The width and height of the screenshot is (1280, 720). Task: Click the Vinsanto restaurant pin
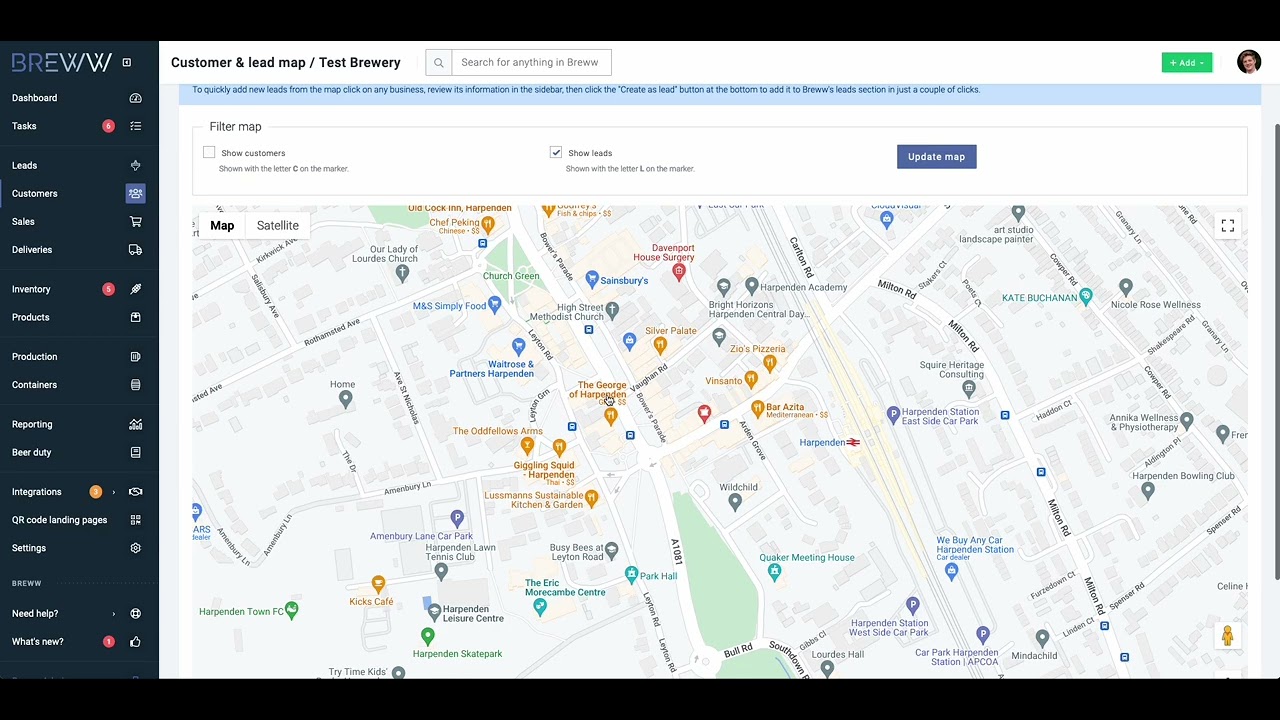[751, 380]
